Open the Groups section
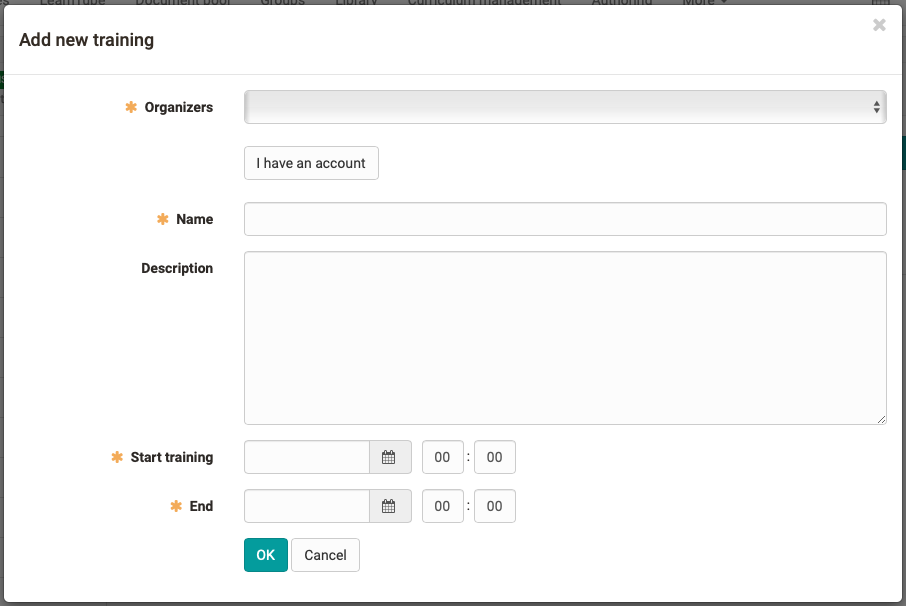 pos(282,3)
